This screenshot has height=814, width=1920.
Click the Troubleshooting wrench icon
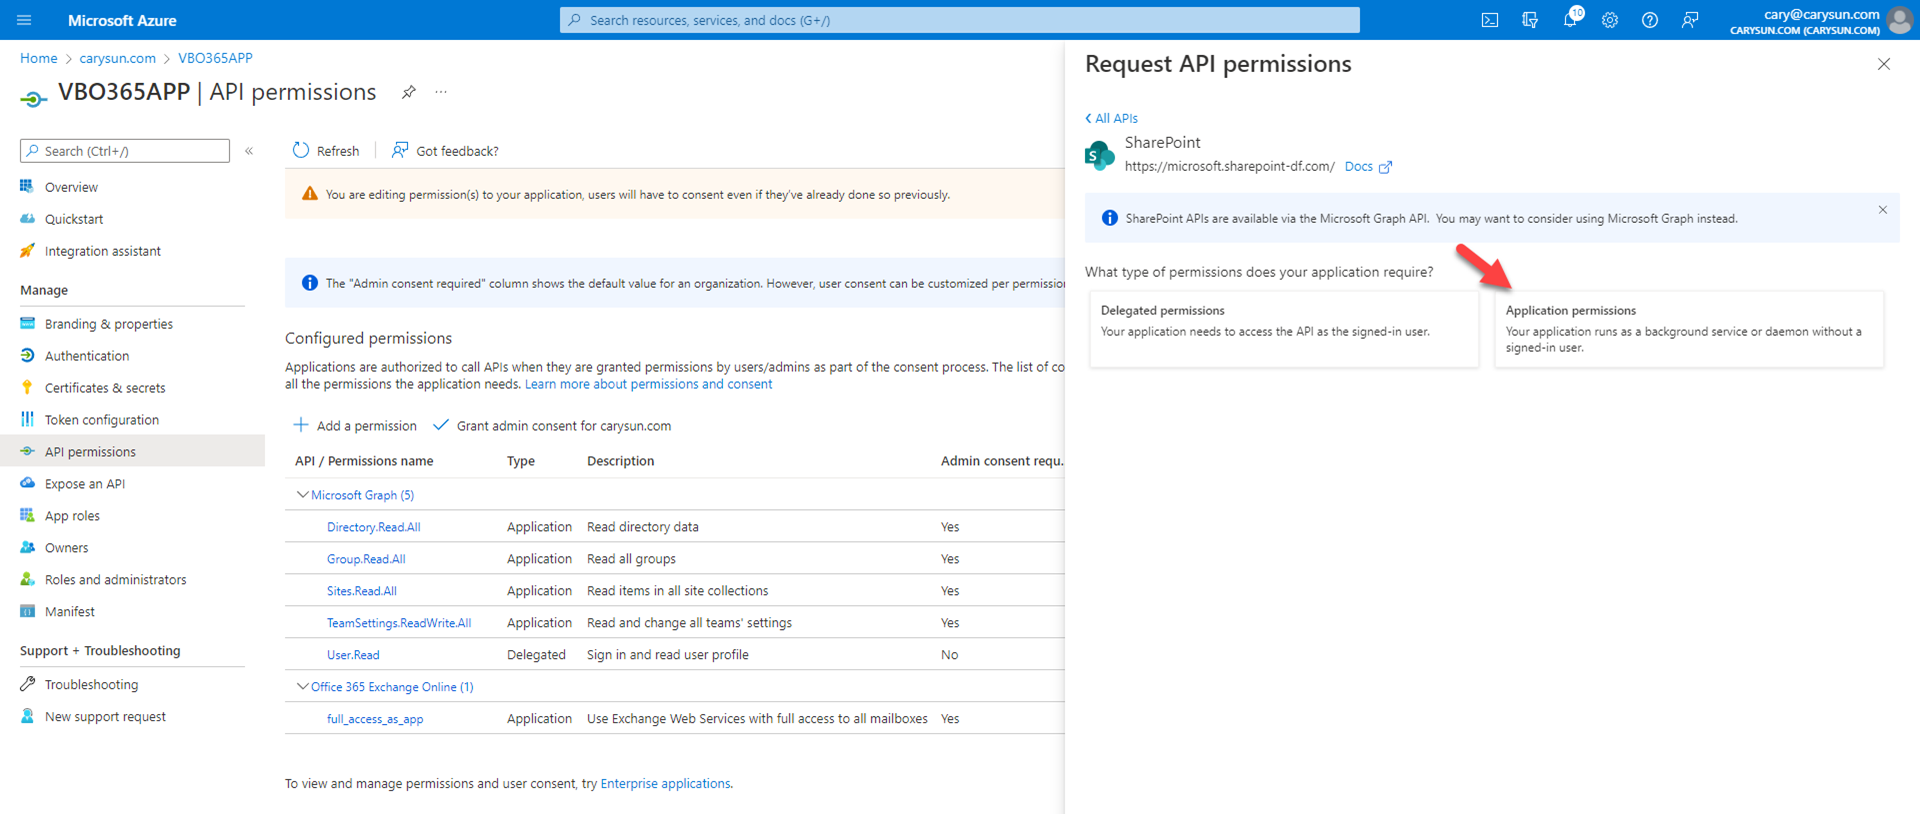click(x=27, y=685)
